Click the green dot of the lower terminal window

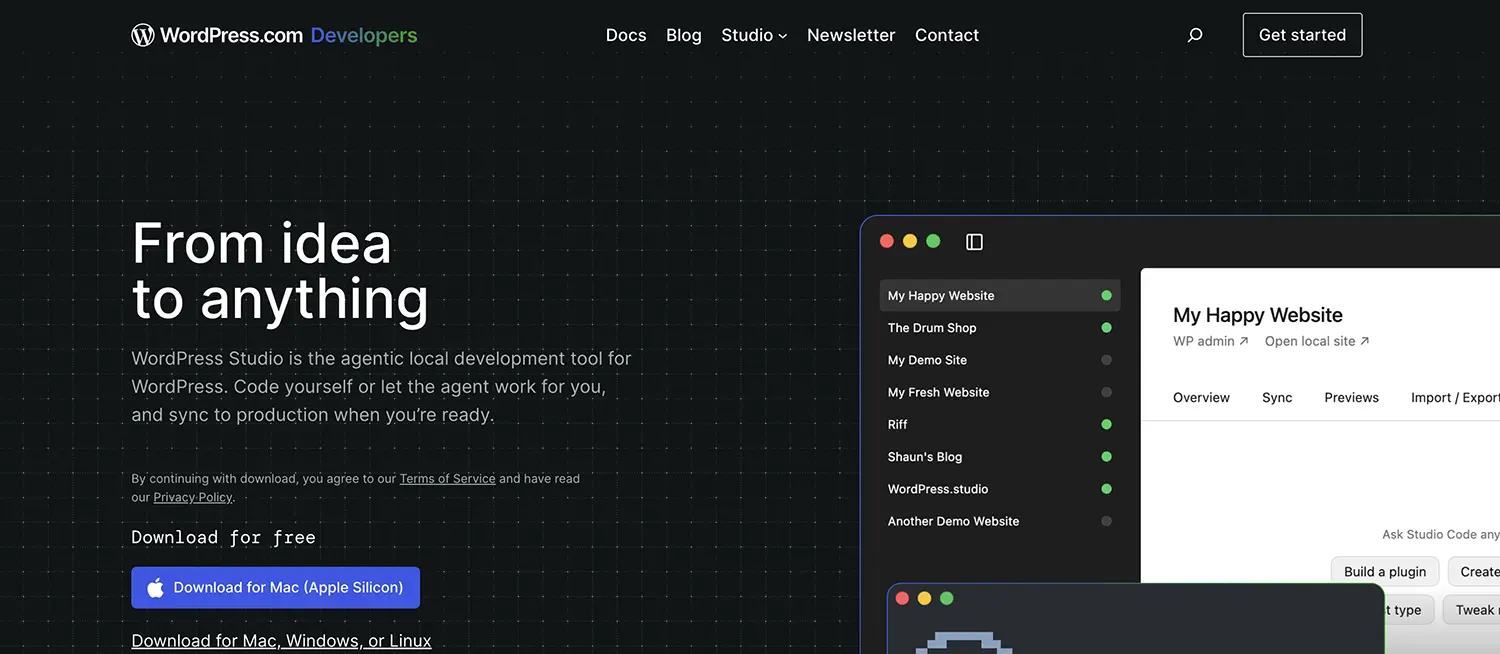[x=947, y=598]
